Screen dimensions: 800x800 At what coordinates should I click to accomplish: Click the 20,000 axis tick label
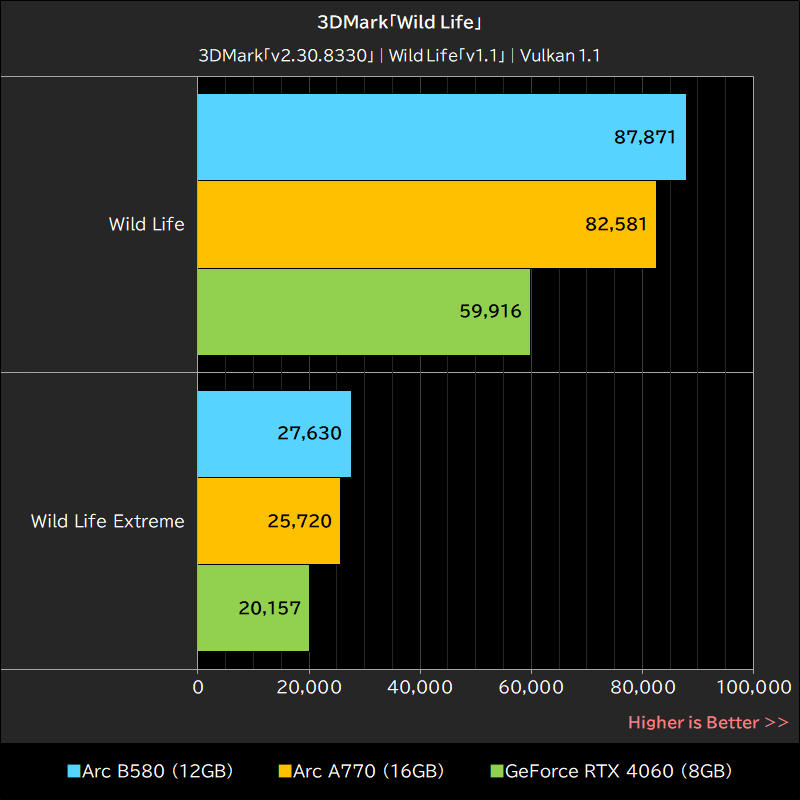click(x=309, y=687)
